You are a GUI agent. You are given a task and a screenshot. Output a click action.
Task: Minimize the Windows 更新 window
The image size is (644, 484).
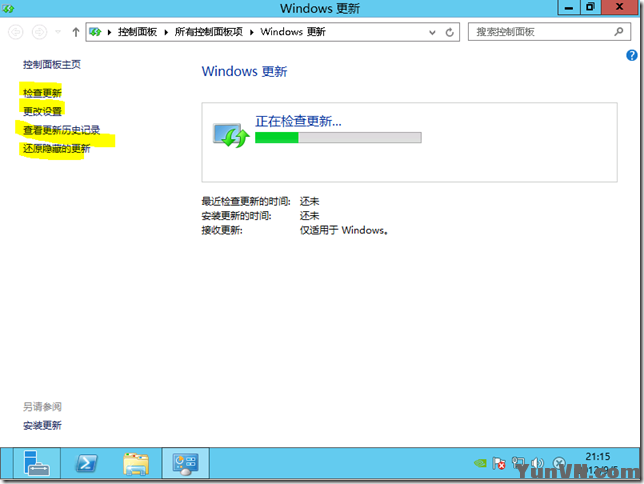coord(569,7)
